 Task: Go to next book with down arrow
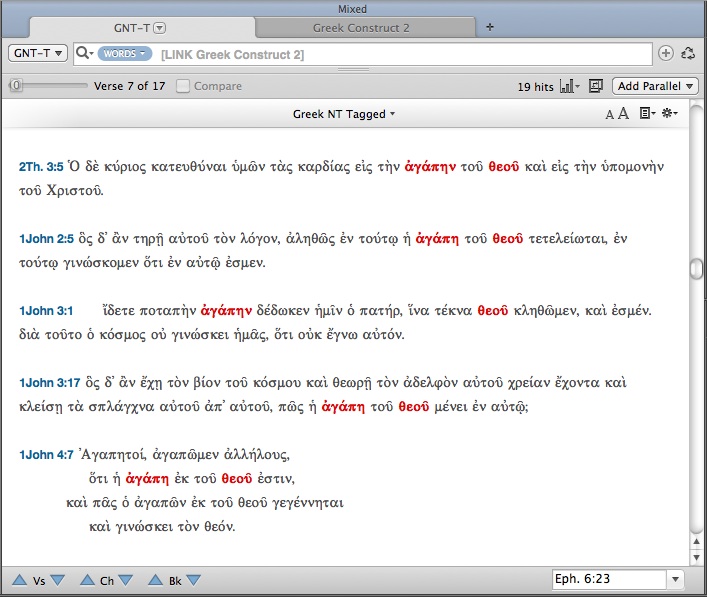pos(193,580)
